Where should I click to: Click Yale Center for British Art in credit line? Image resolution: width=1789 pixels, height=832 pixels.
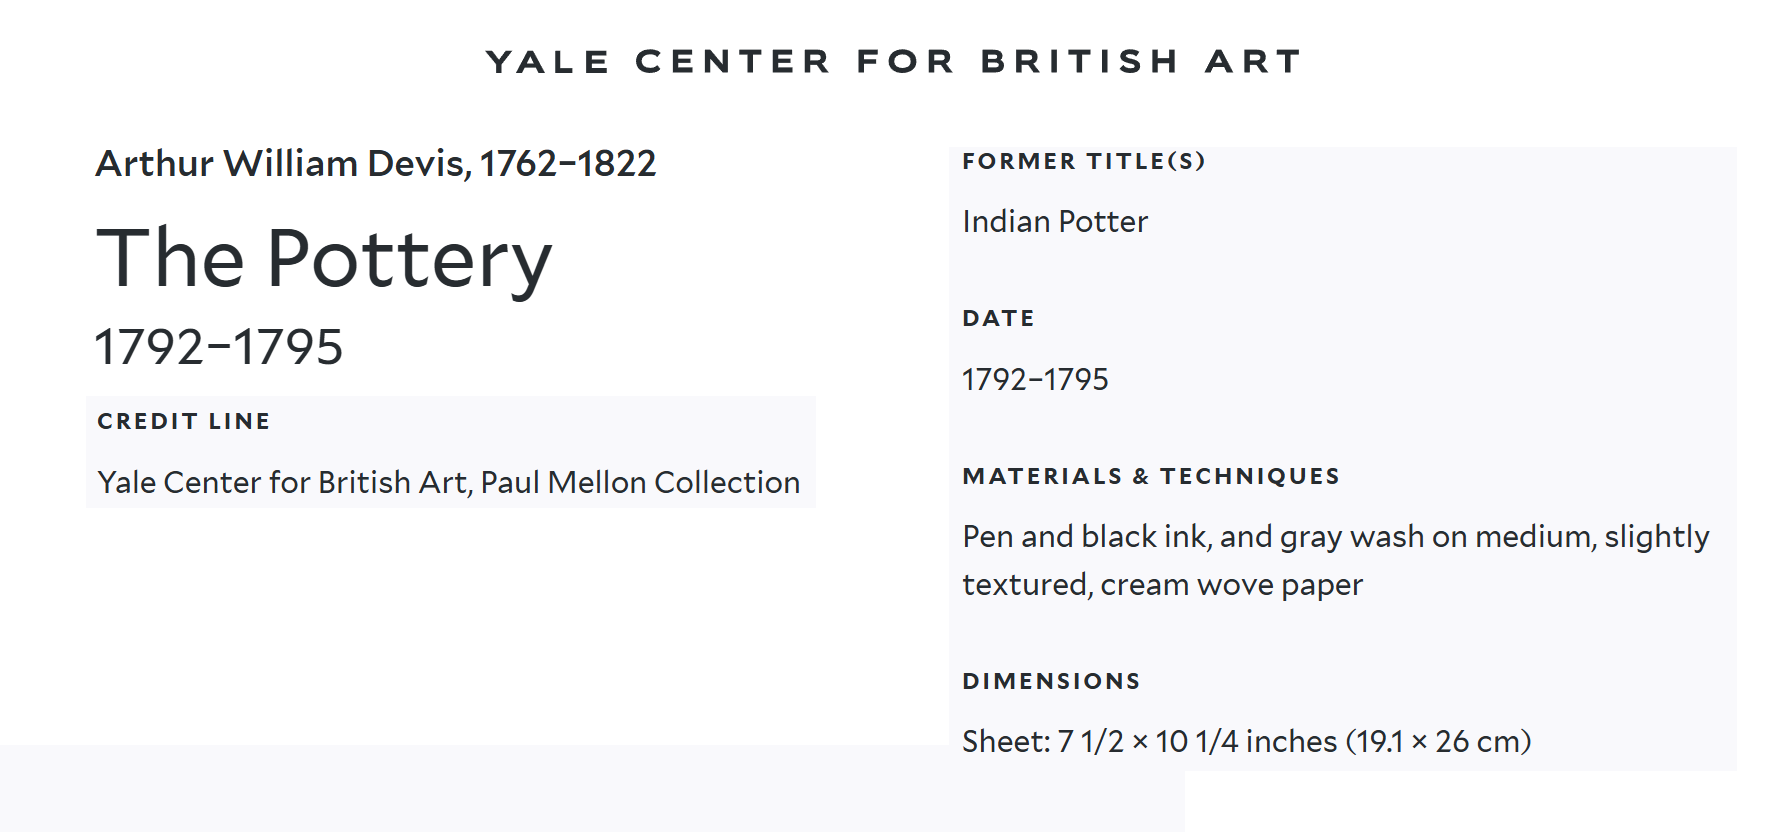(283, 482)
